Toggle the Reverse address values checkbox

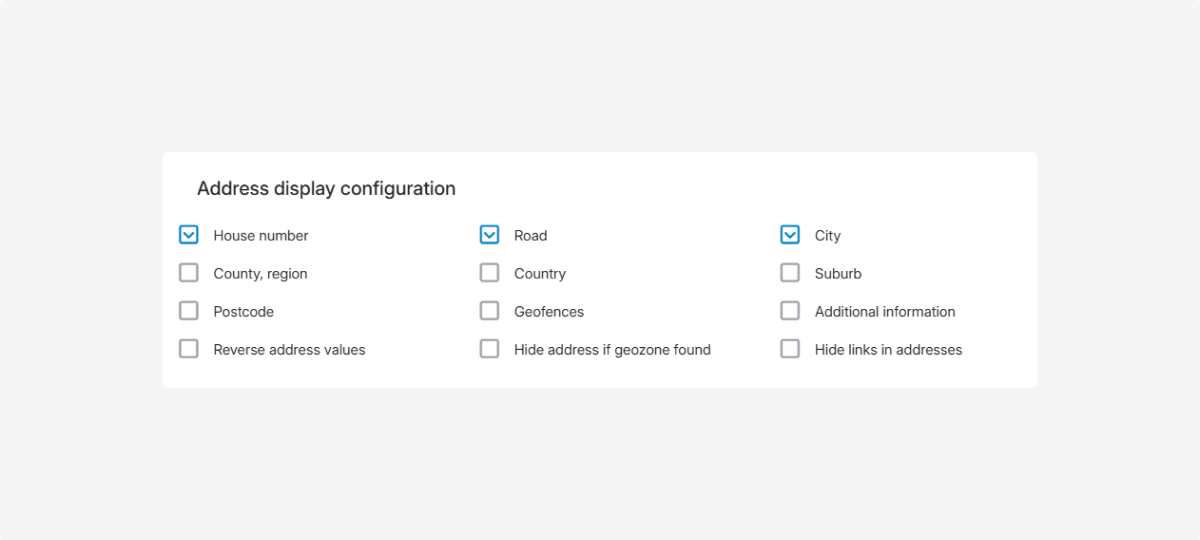(x=189, y=349)
